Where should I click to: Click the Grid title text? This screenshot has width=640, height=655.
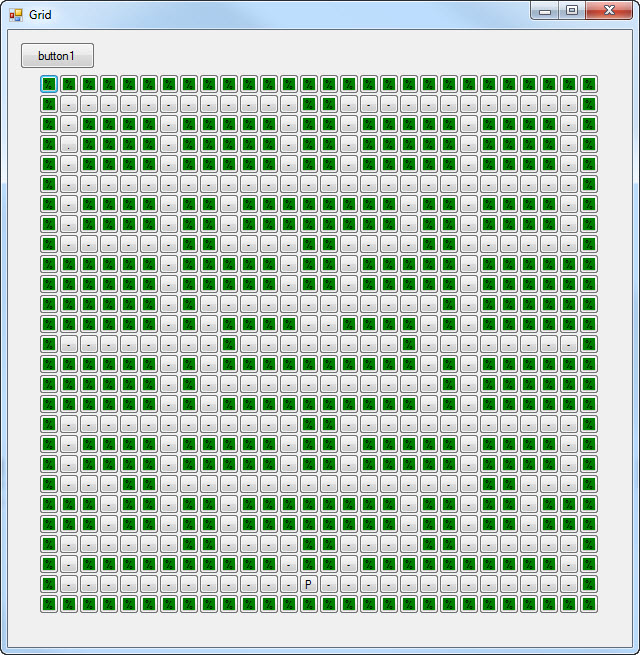coord(40,15)
